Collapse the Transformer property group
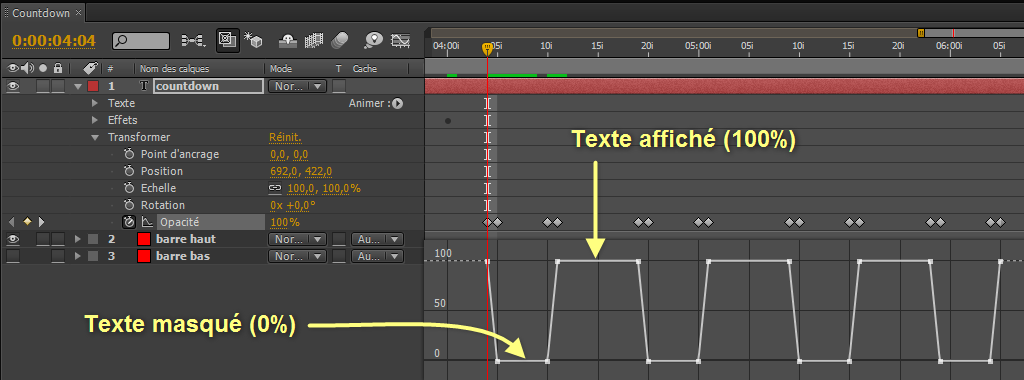This screenshot has width=1024, height=380. coord(95,137)
